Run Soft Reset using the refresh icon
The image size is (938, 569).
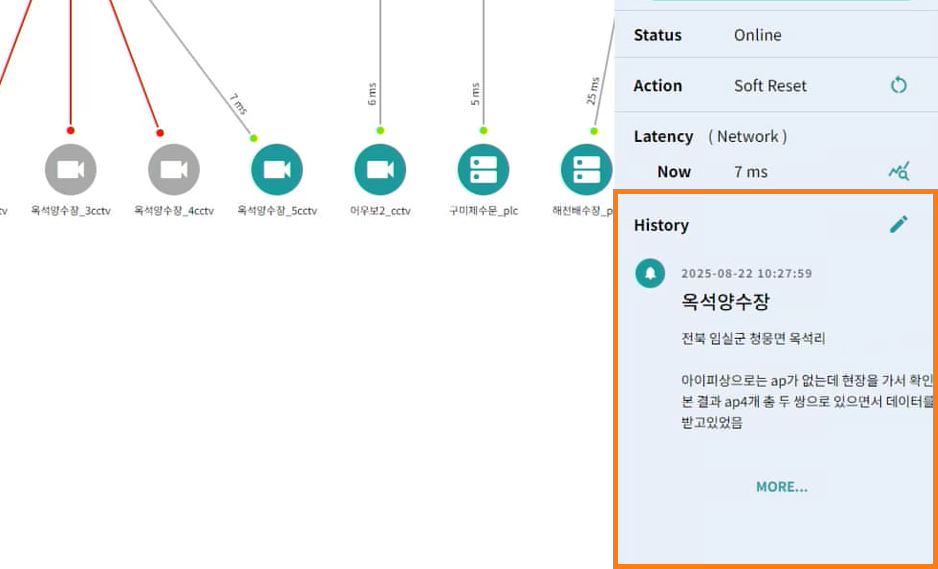(898, 85)
